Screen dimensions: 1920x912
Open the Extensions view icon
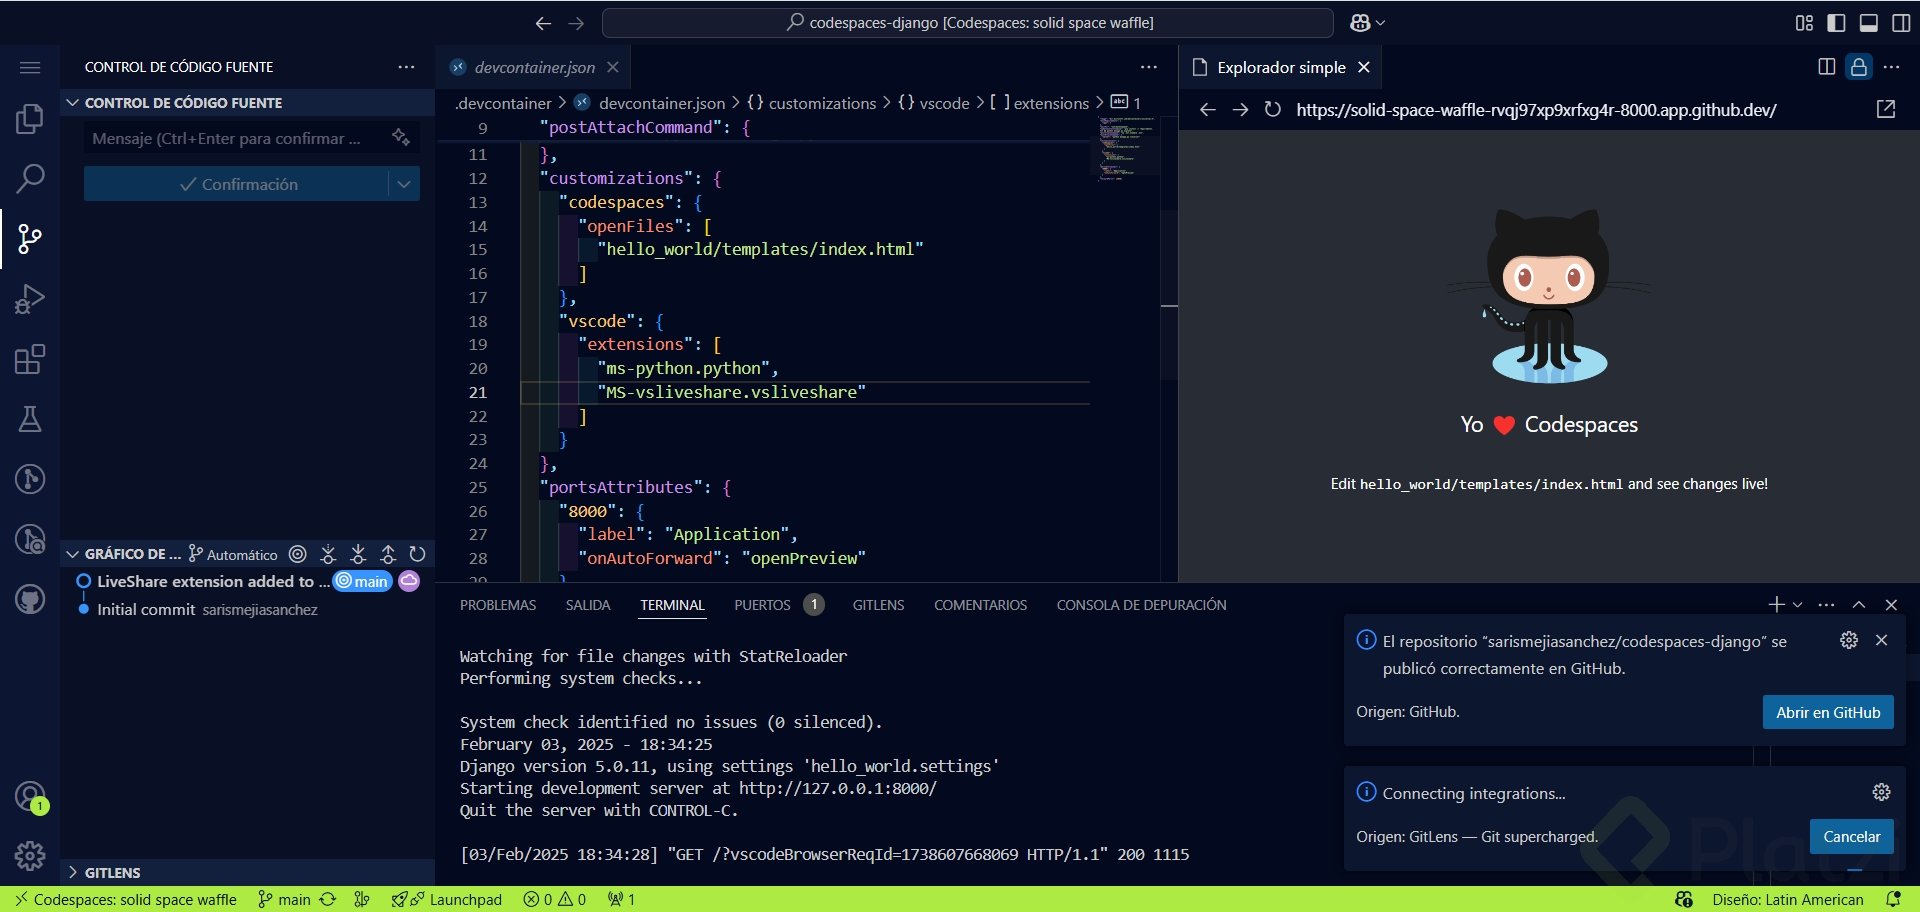pos(30,359)
